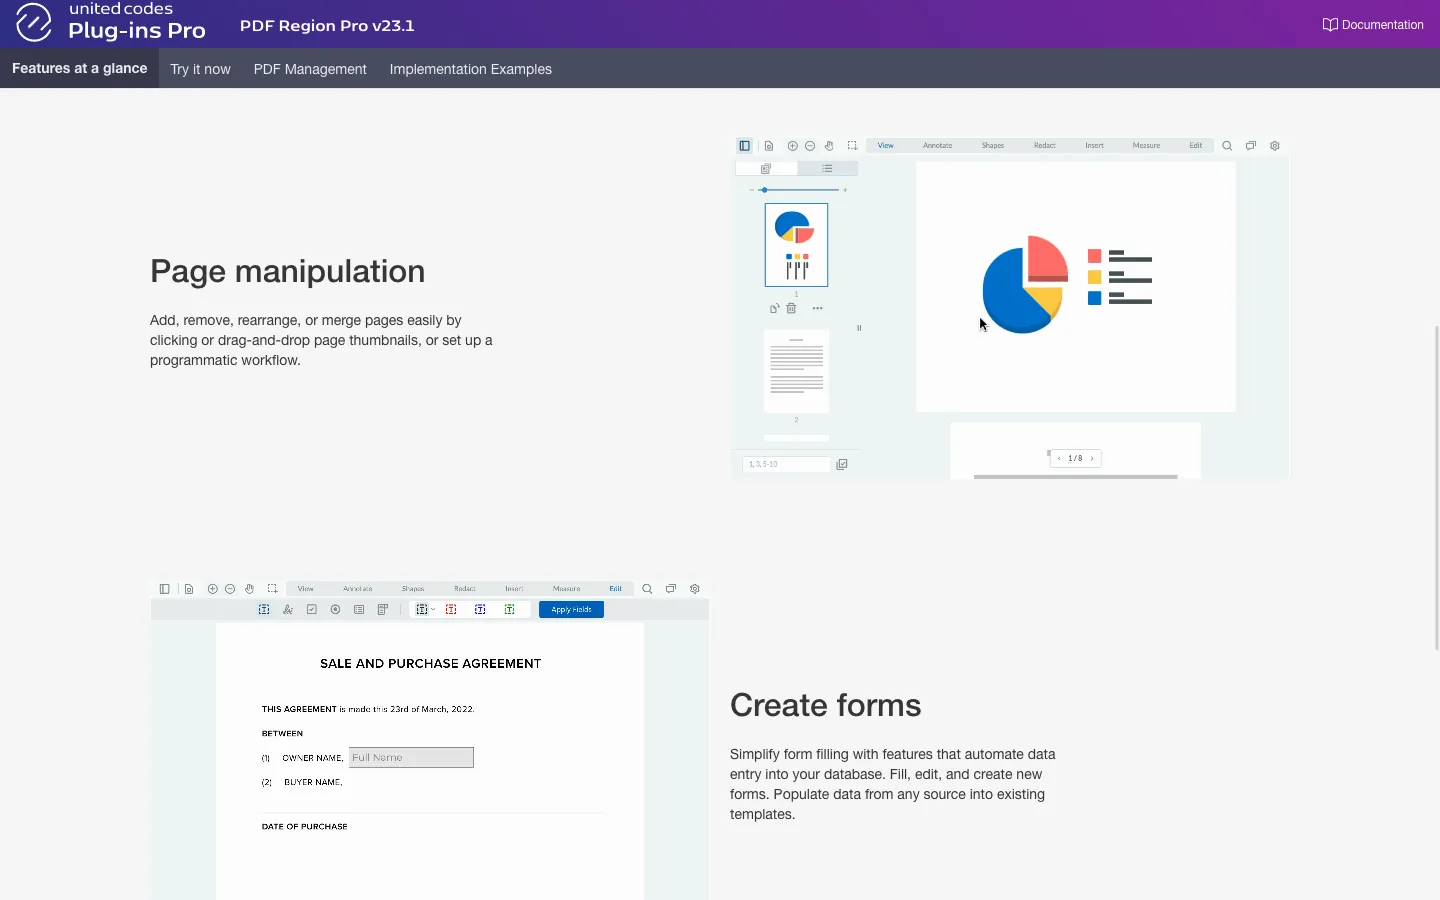Click the multi-select pages icon beside page range box

[x=842, y=464]
